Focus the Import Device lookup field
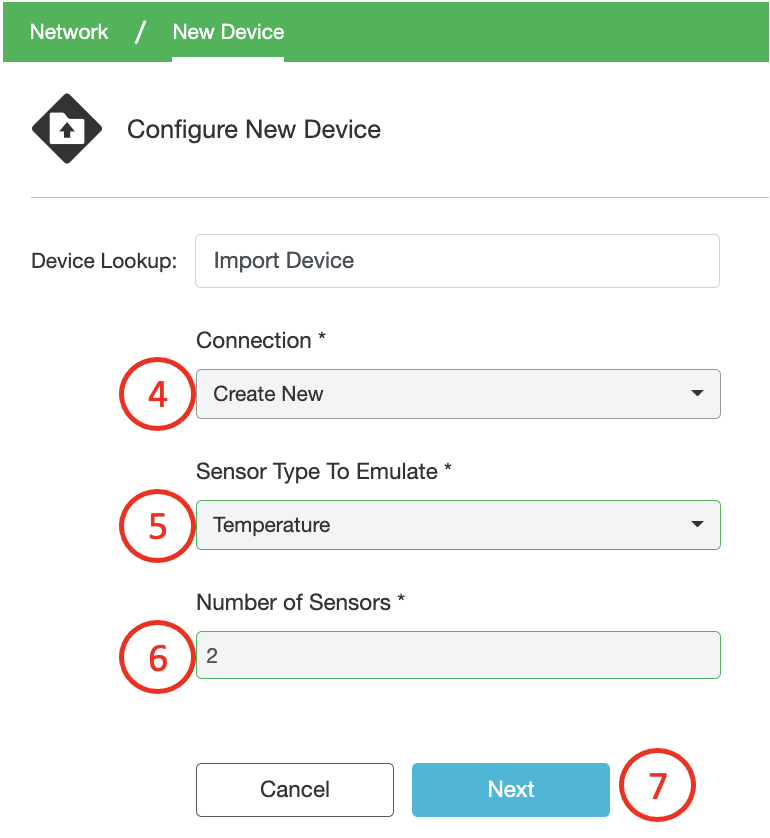 (457, 261)
